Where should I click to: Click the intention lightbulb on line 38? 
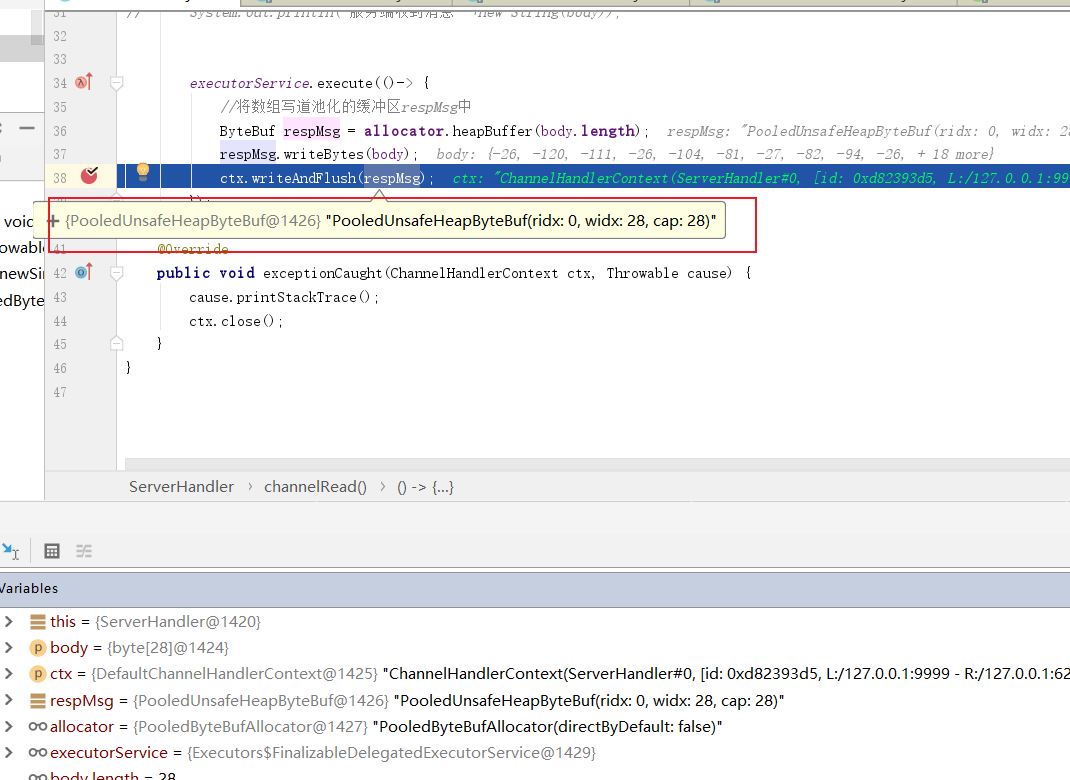tap(142, 172)
